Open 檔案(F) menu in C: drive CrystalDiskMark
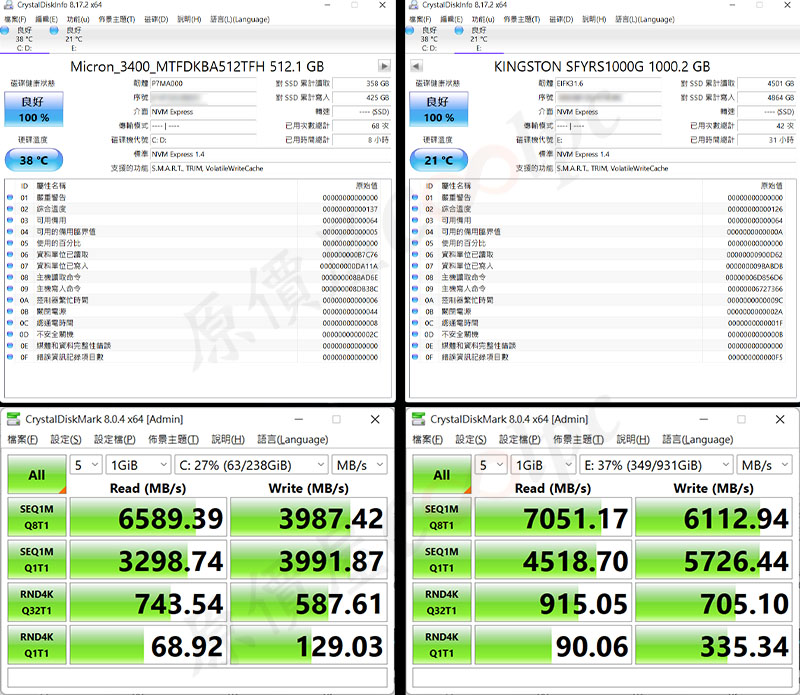This screenshot has height=695, width=800. pyautogui.click(x=22, y=439)
